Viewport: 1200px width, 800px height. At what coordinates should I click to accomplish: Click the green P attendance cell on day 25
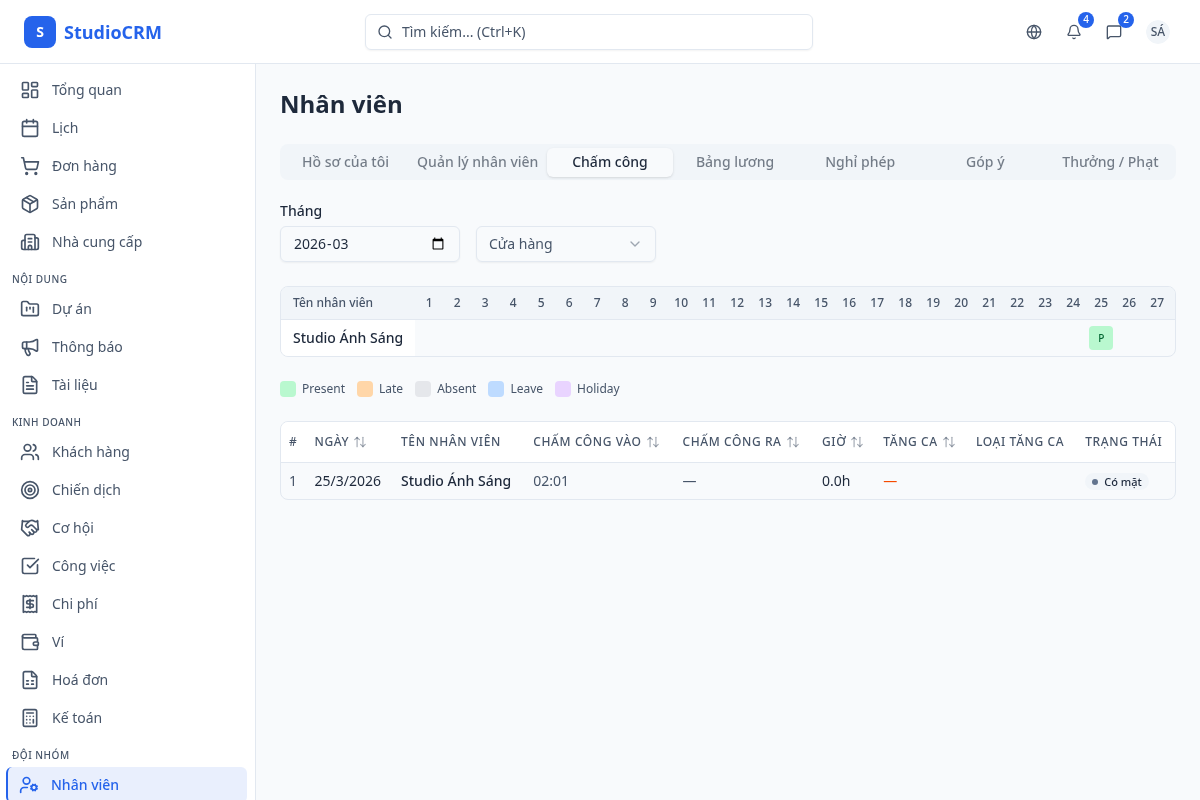(x=1100, y=338)
